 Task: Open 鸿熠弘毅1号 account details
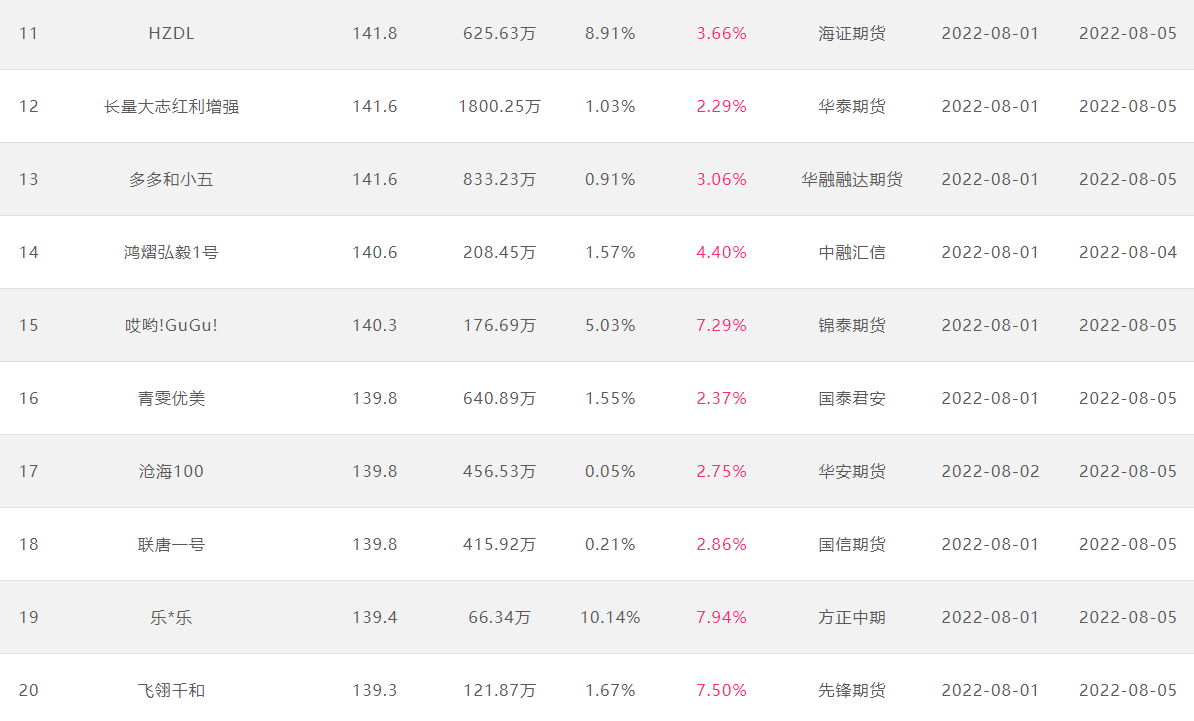pyautogui.click(x=171, y=252)
